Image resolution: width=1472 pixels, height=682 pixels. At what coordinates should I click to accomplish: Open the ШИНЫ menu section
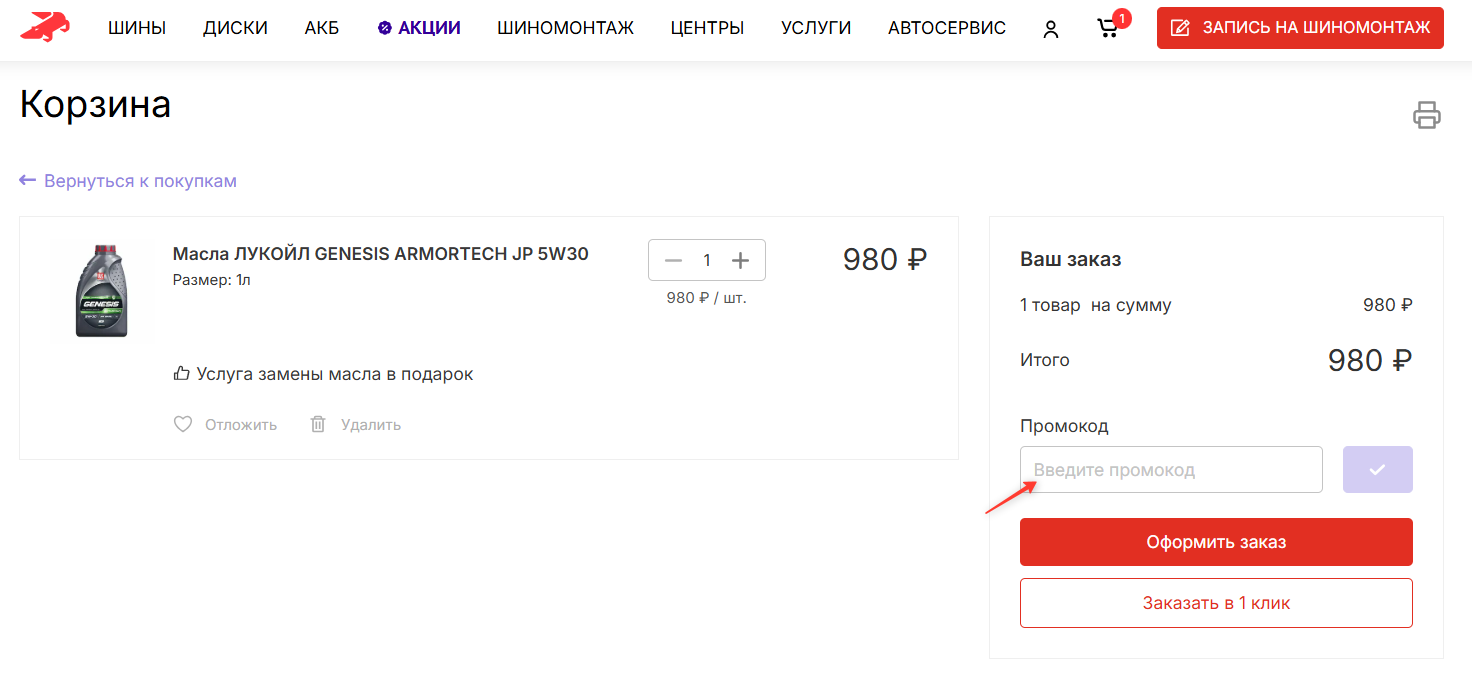[x=137, y=27]
